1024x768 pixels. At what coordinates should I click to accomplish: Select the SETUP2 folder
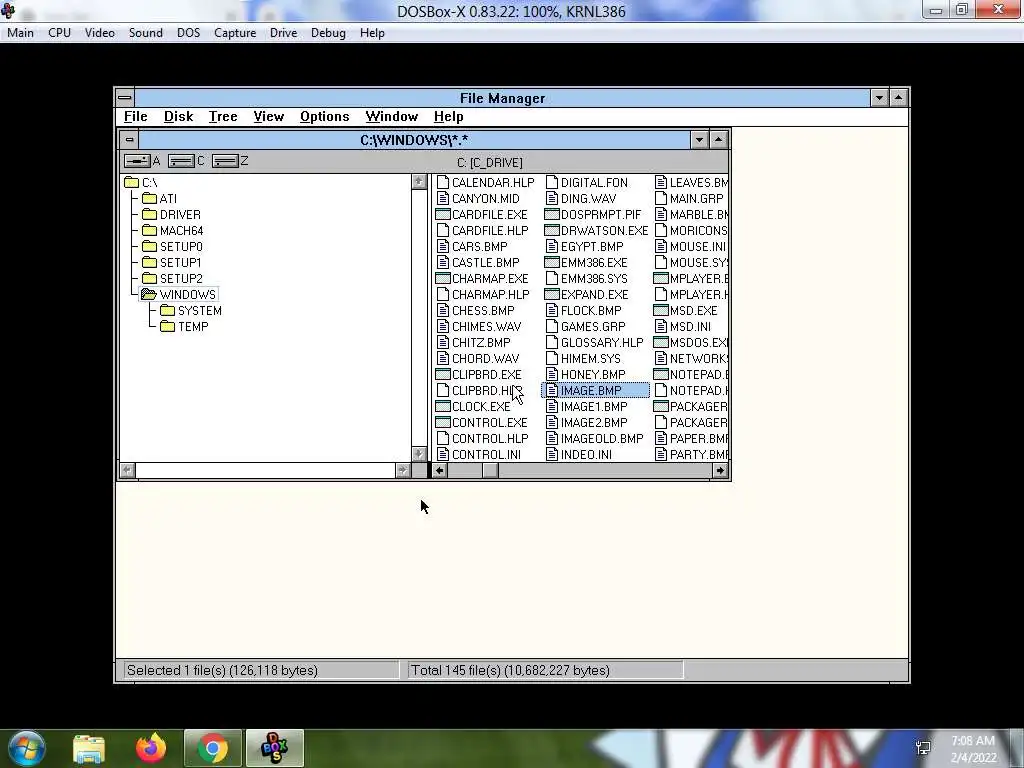coord(172,278)
